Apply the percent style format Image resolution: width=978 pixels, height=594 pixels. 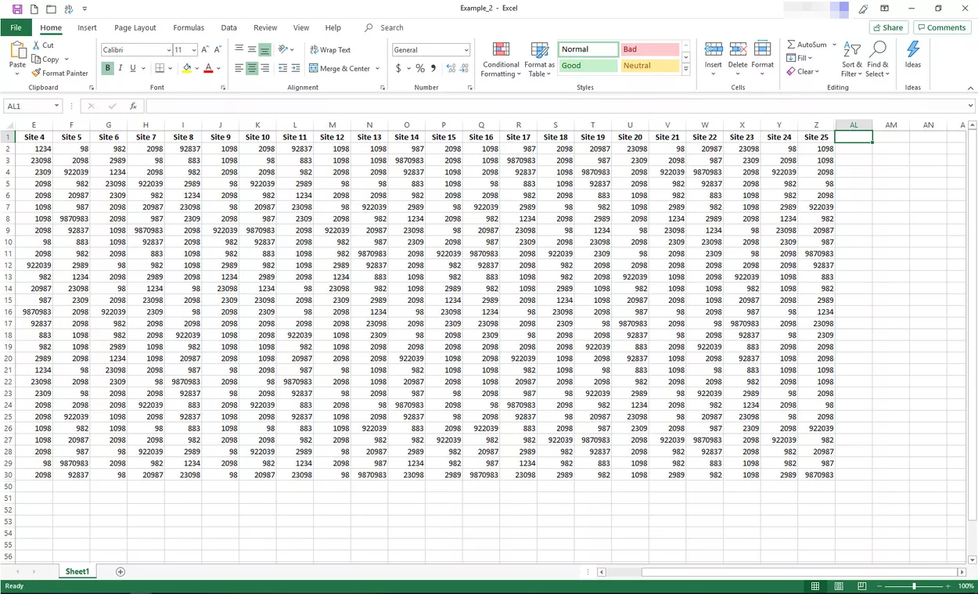(x=420, y=69)
